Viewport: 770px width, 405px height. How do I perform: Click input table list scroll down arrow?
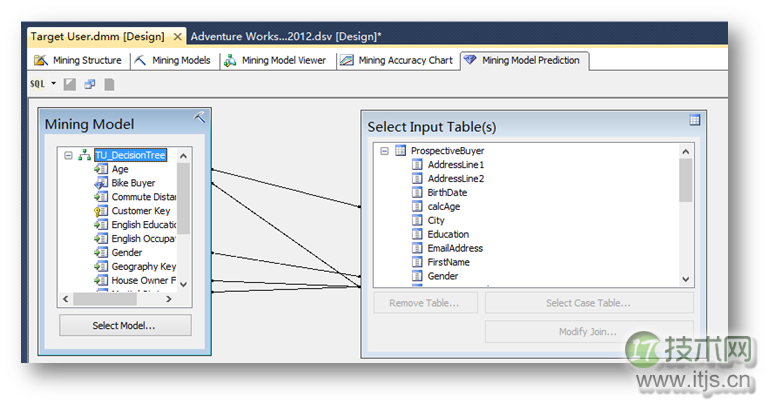686,279
